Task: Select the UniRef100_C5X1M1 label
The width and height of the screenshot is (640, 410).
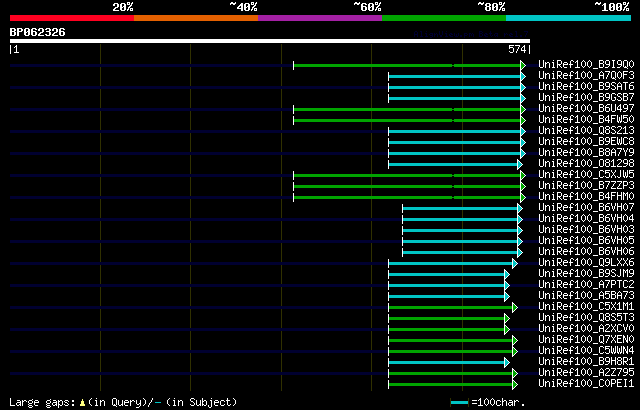Action: click(x=586, y=307)
